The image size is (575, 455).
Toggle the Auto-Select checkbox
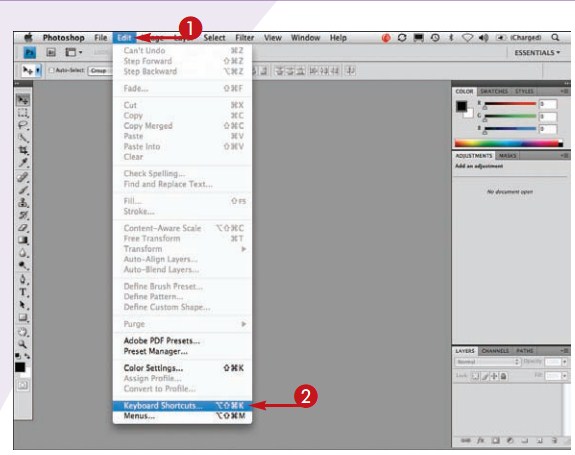(x=51, y=70)
